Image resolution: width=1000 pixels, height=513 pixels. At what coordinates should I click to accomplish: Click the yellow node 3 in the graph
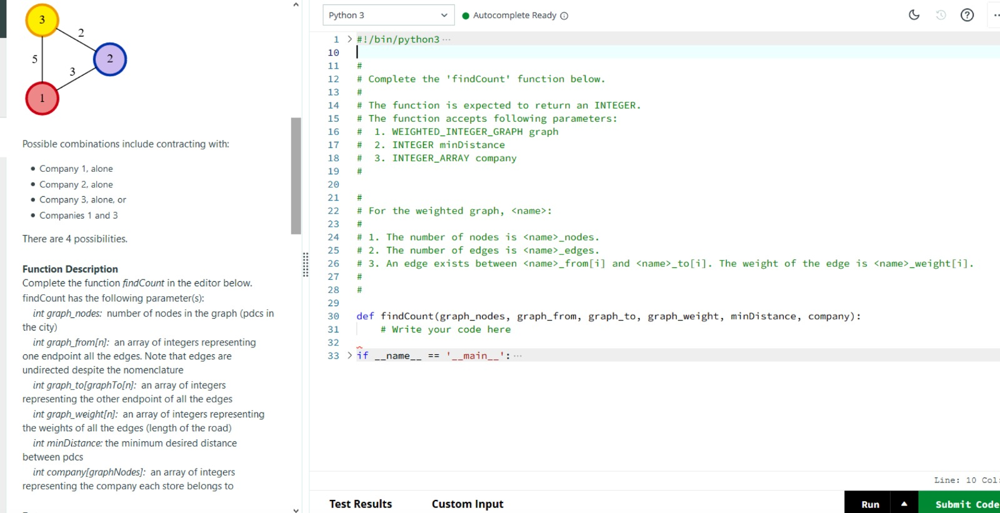click(x=42, y=20)
